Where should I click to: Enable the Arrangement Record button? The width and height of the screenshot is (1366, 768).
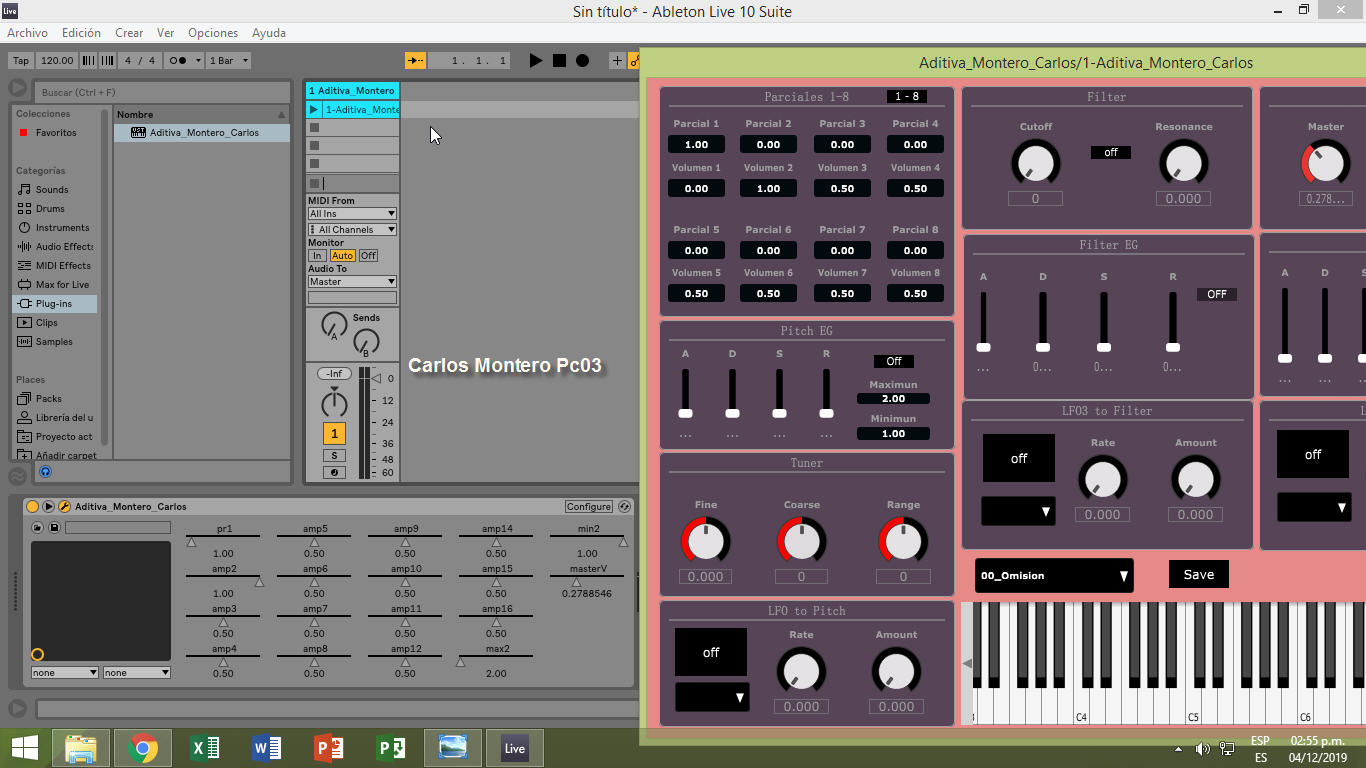pyautogui.click(x=582, y=61)
